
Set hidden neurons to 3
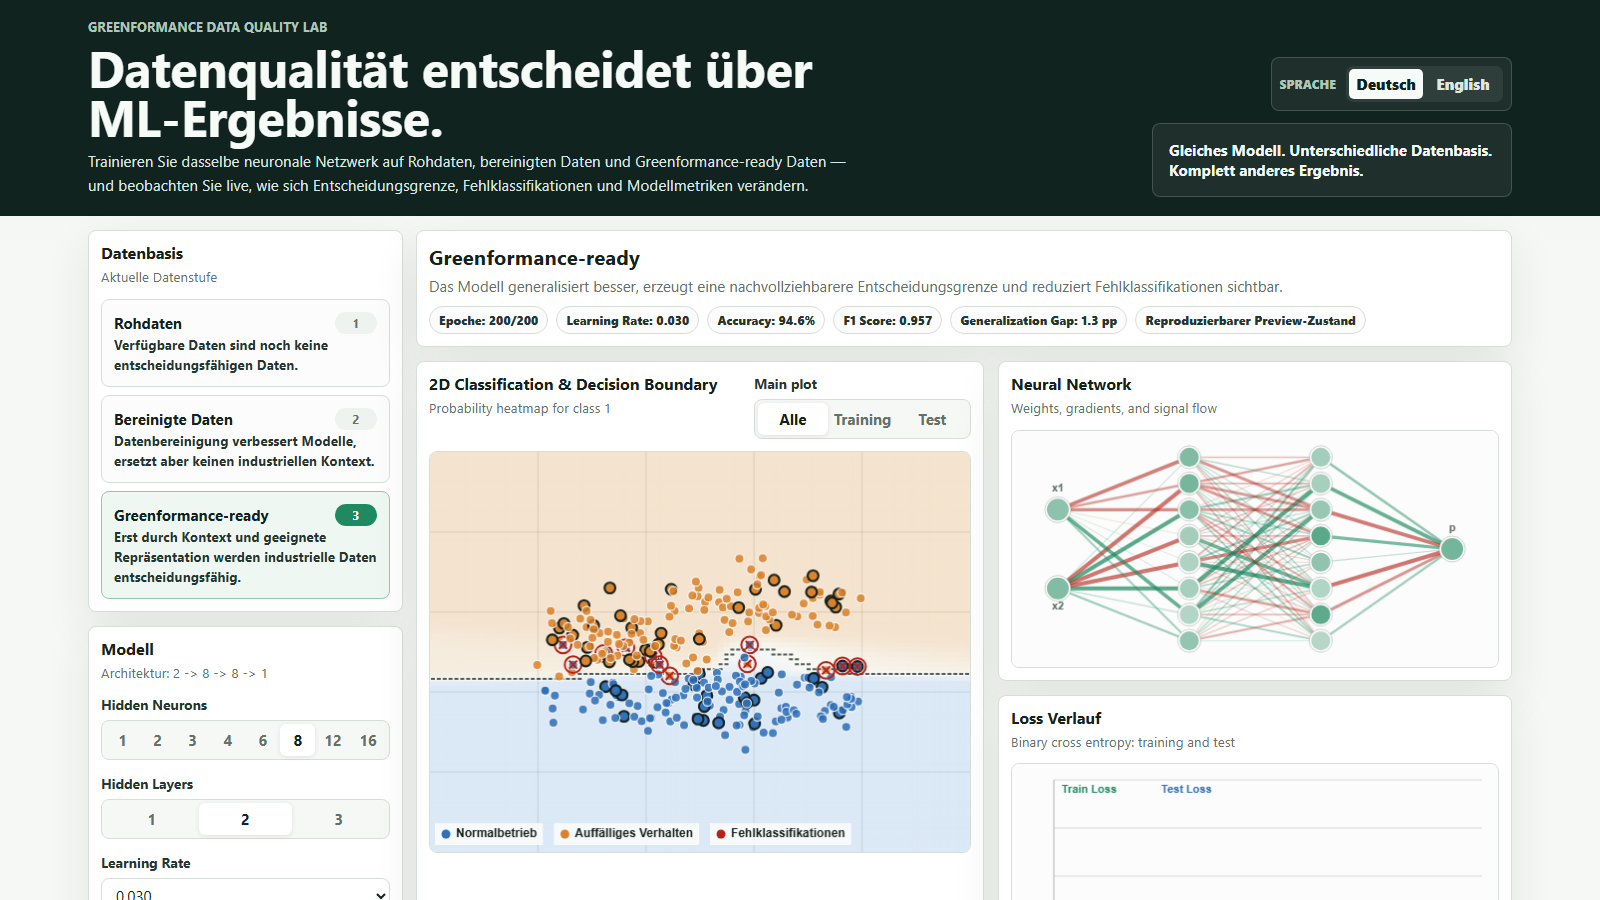click(192, 740)
